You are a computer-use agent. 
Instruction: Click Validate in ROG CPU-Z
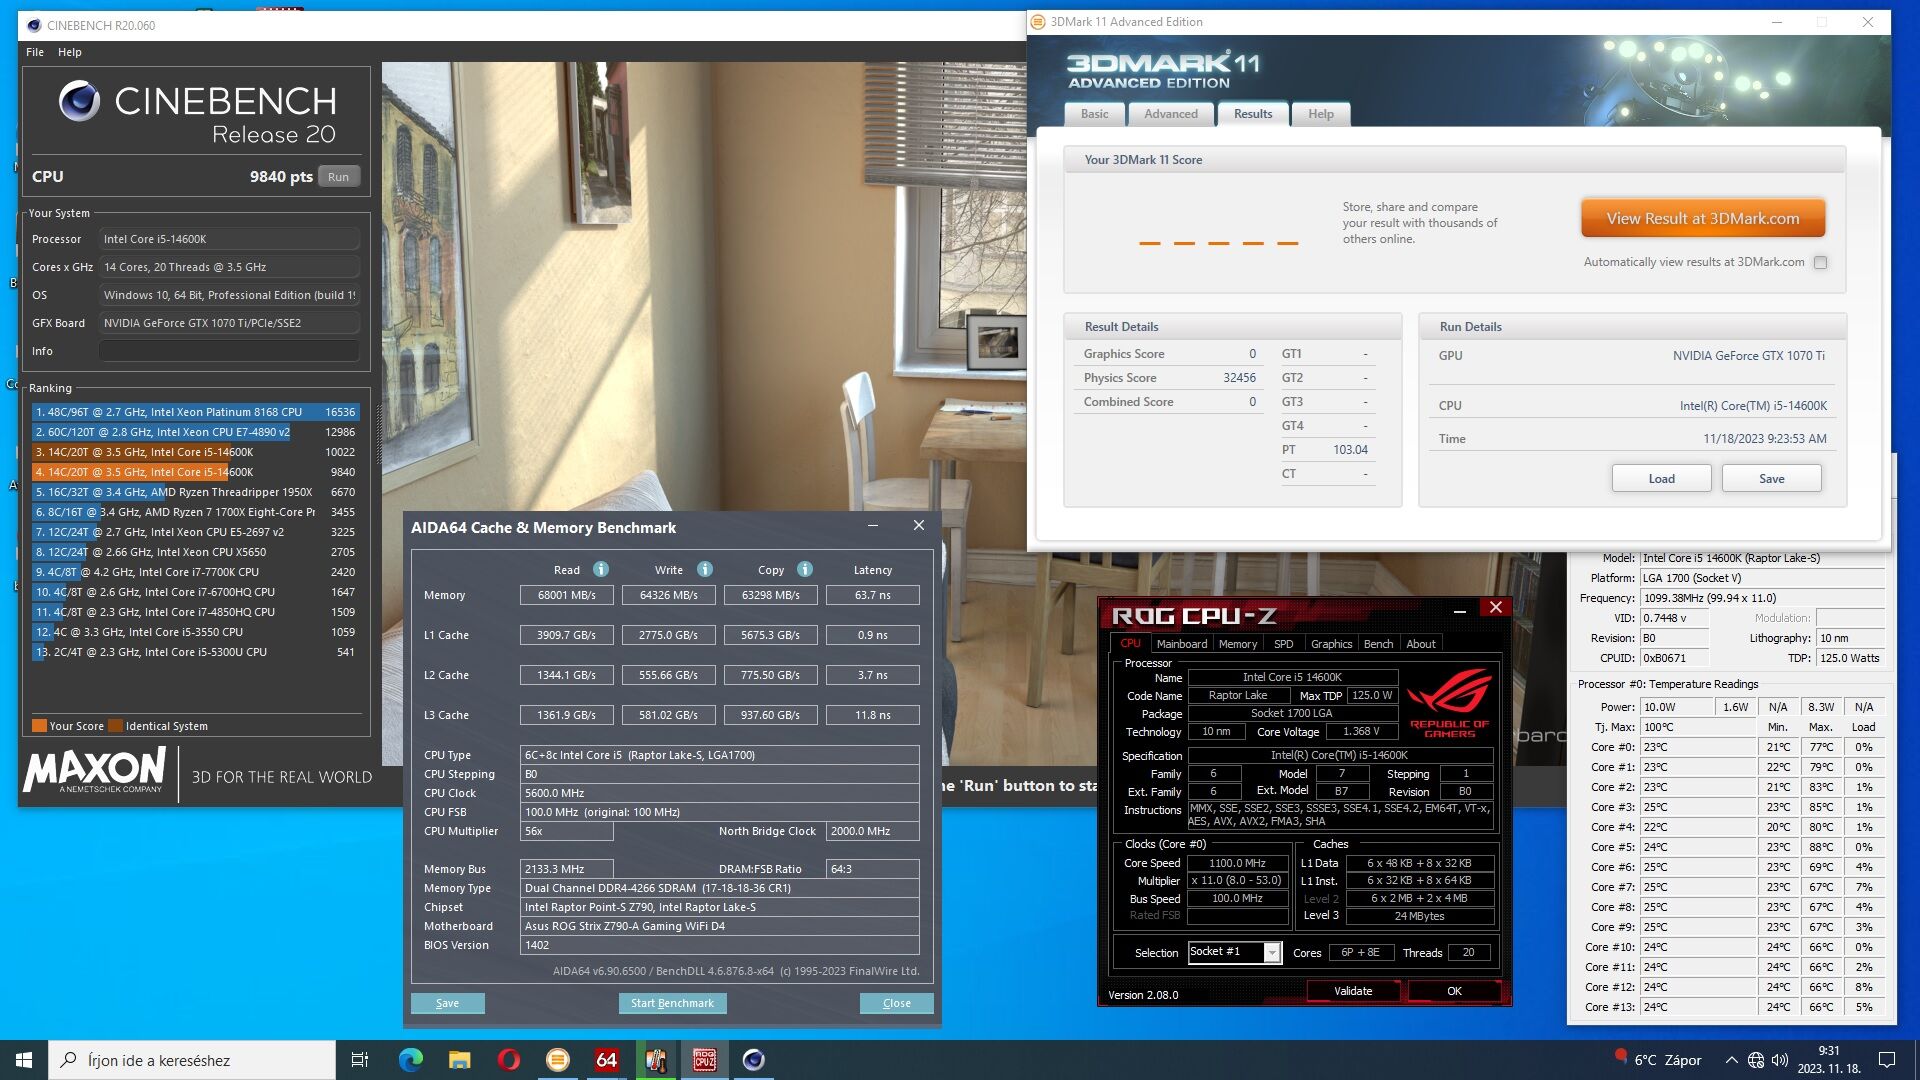point(1352,991)
